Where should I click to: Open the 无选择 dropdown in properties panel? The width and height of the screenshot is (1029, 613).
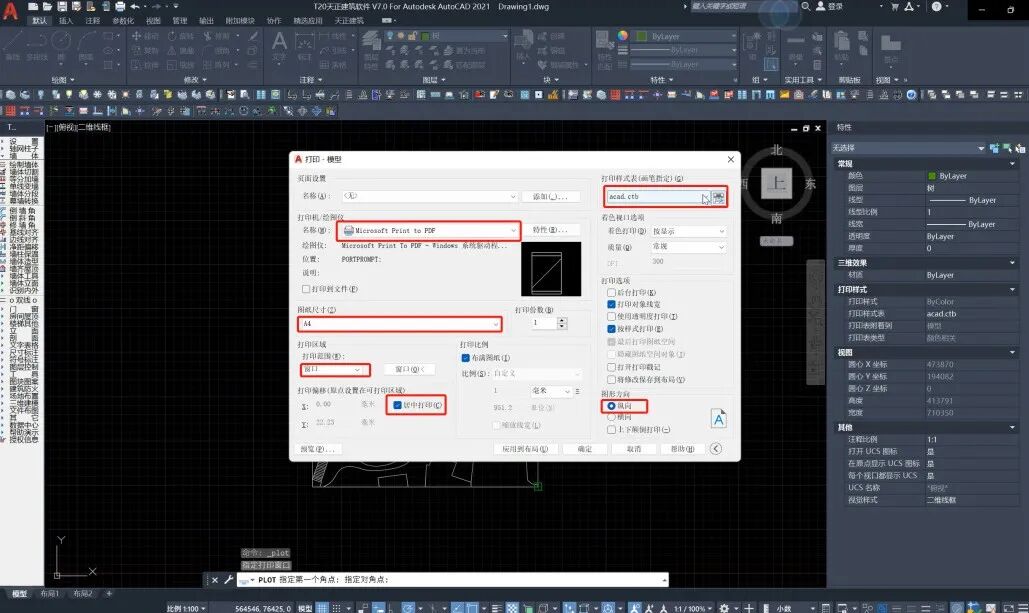click(908, 148)
